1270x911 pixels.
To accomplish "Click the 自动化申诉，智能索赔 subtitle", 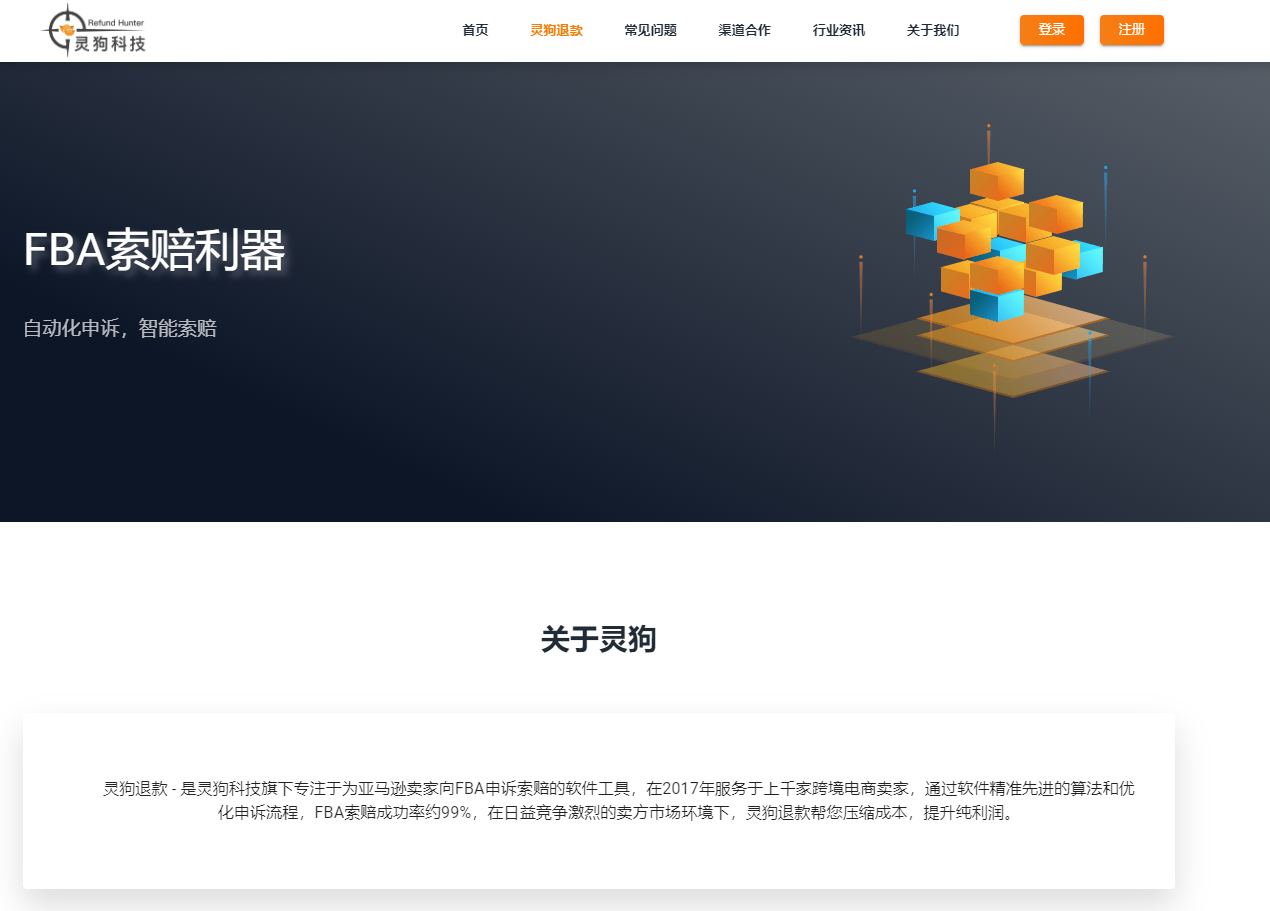I will click(120, 328).
